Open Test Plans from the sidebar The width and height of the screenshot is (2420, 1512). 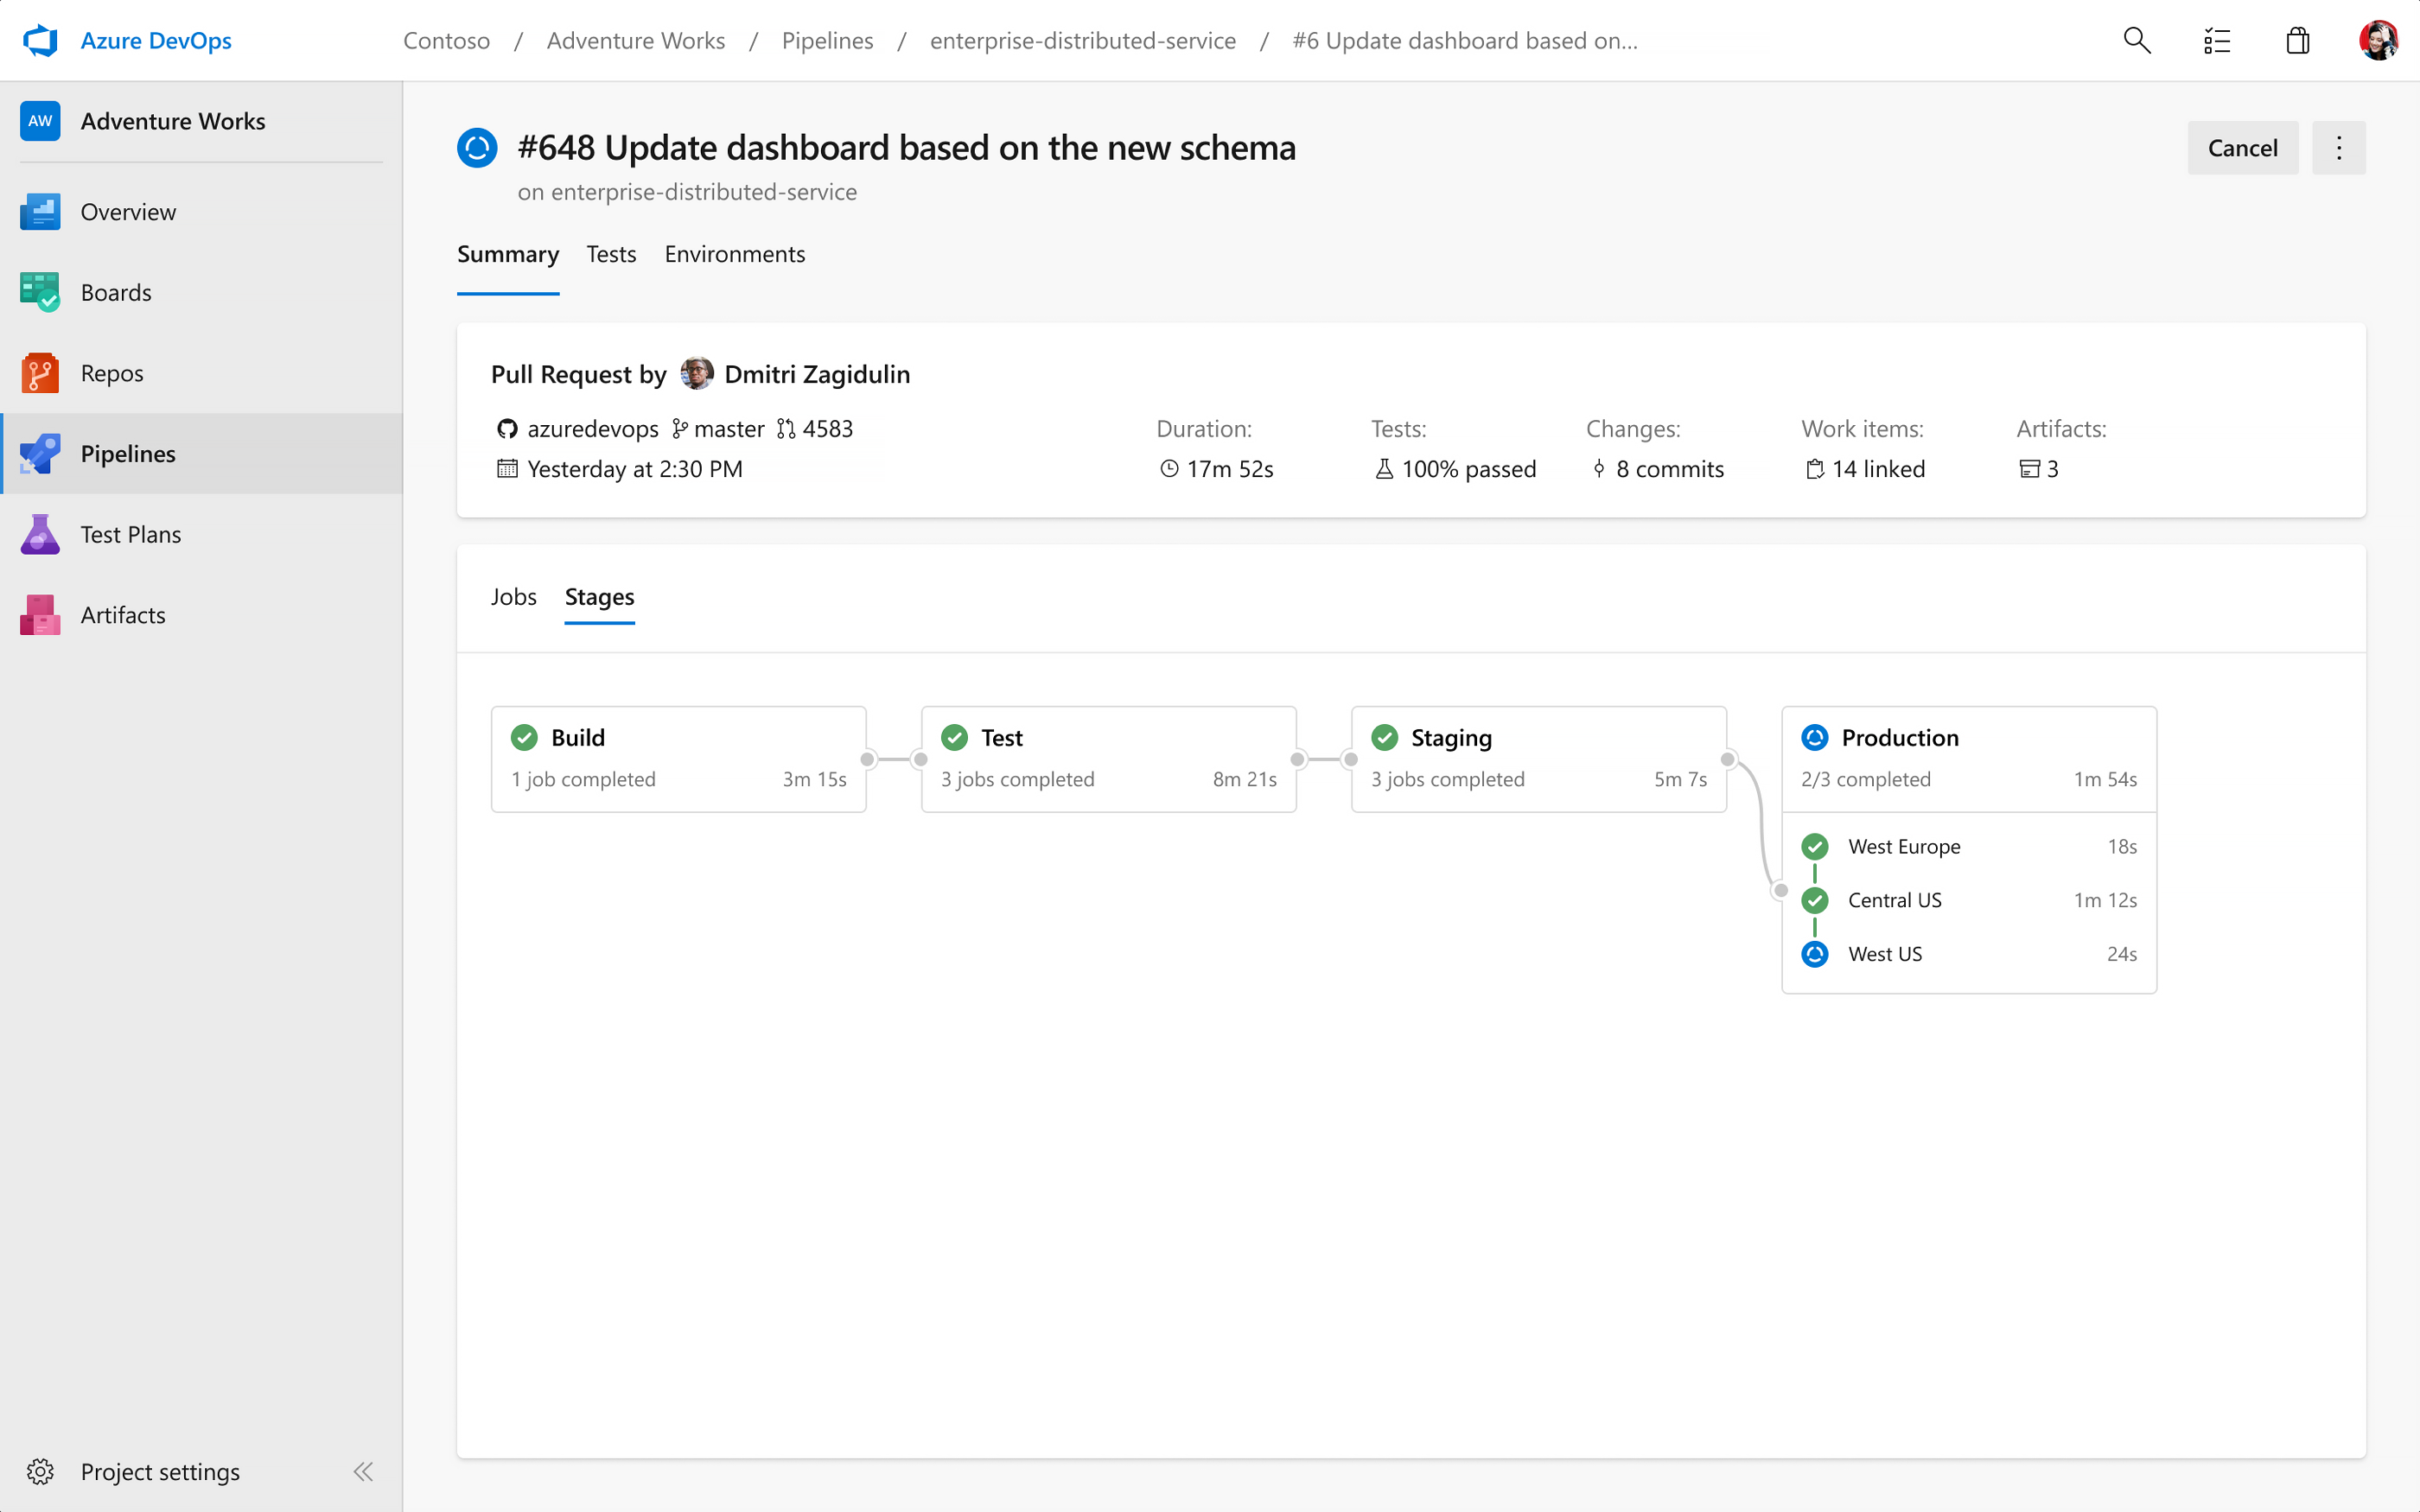pyautogui.click(x=131, y=534)
